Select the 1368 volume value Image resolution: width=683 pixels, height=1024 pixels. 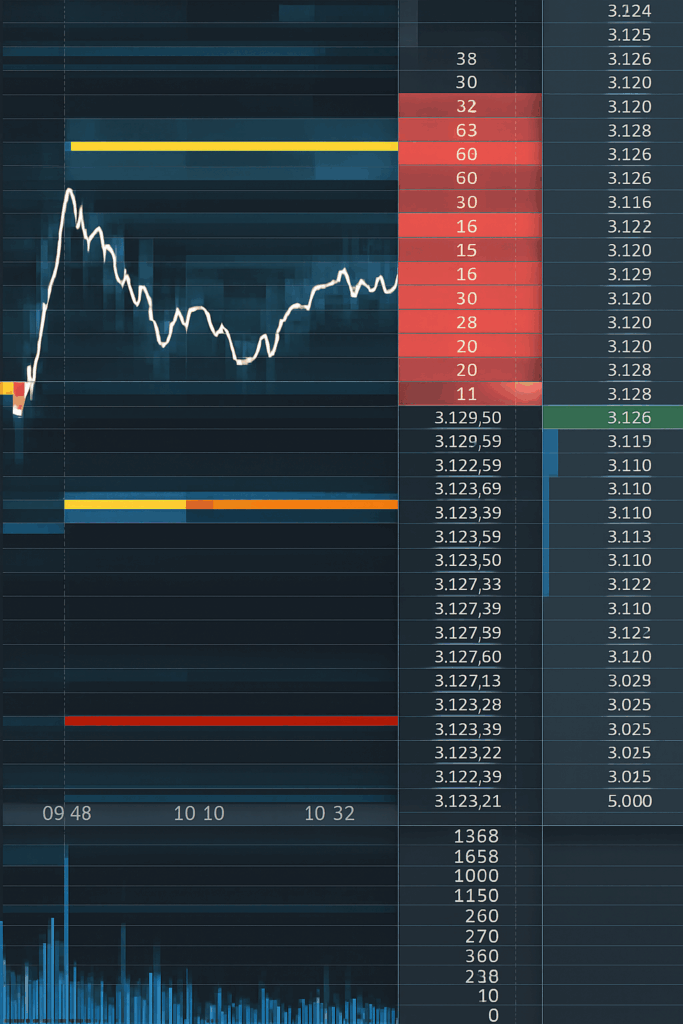click(x=475, y=836)
